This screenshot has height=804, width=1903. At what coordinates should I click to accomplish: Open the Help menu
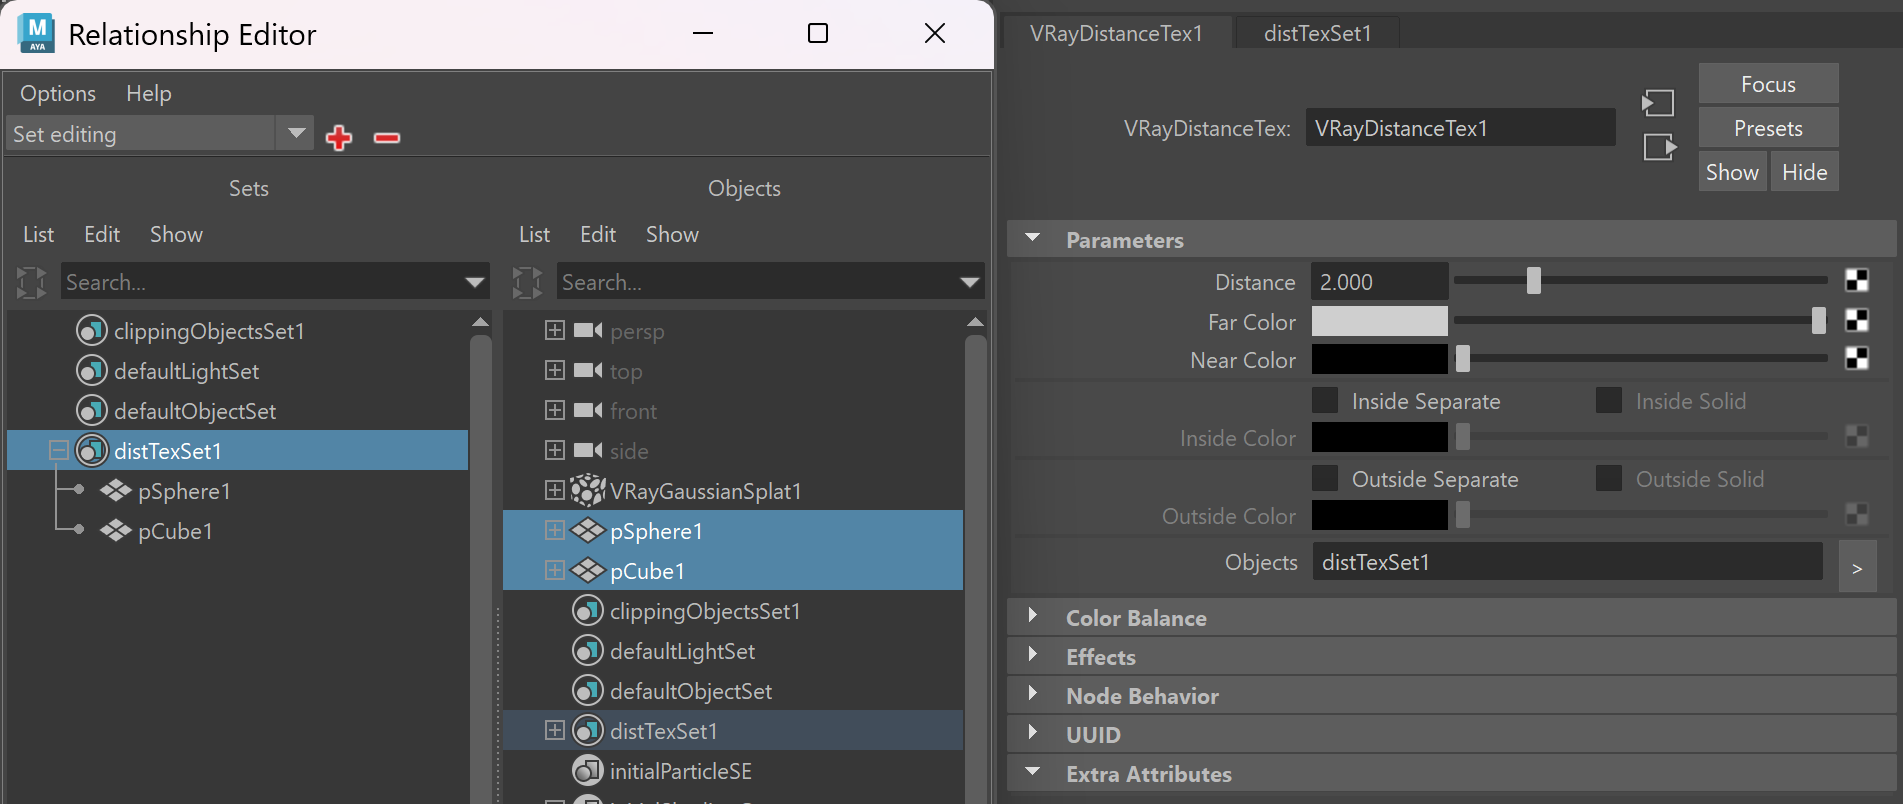(149, 93)
